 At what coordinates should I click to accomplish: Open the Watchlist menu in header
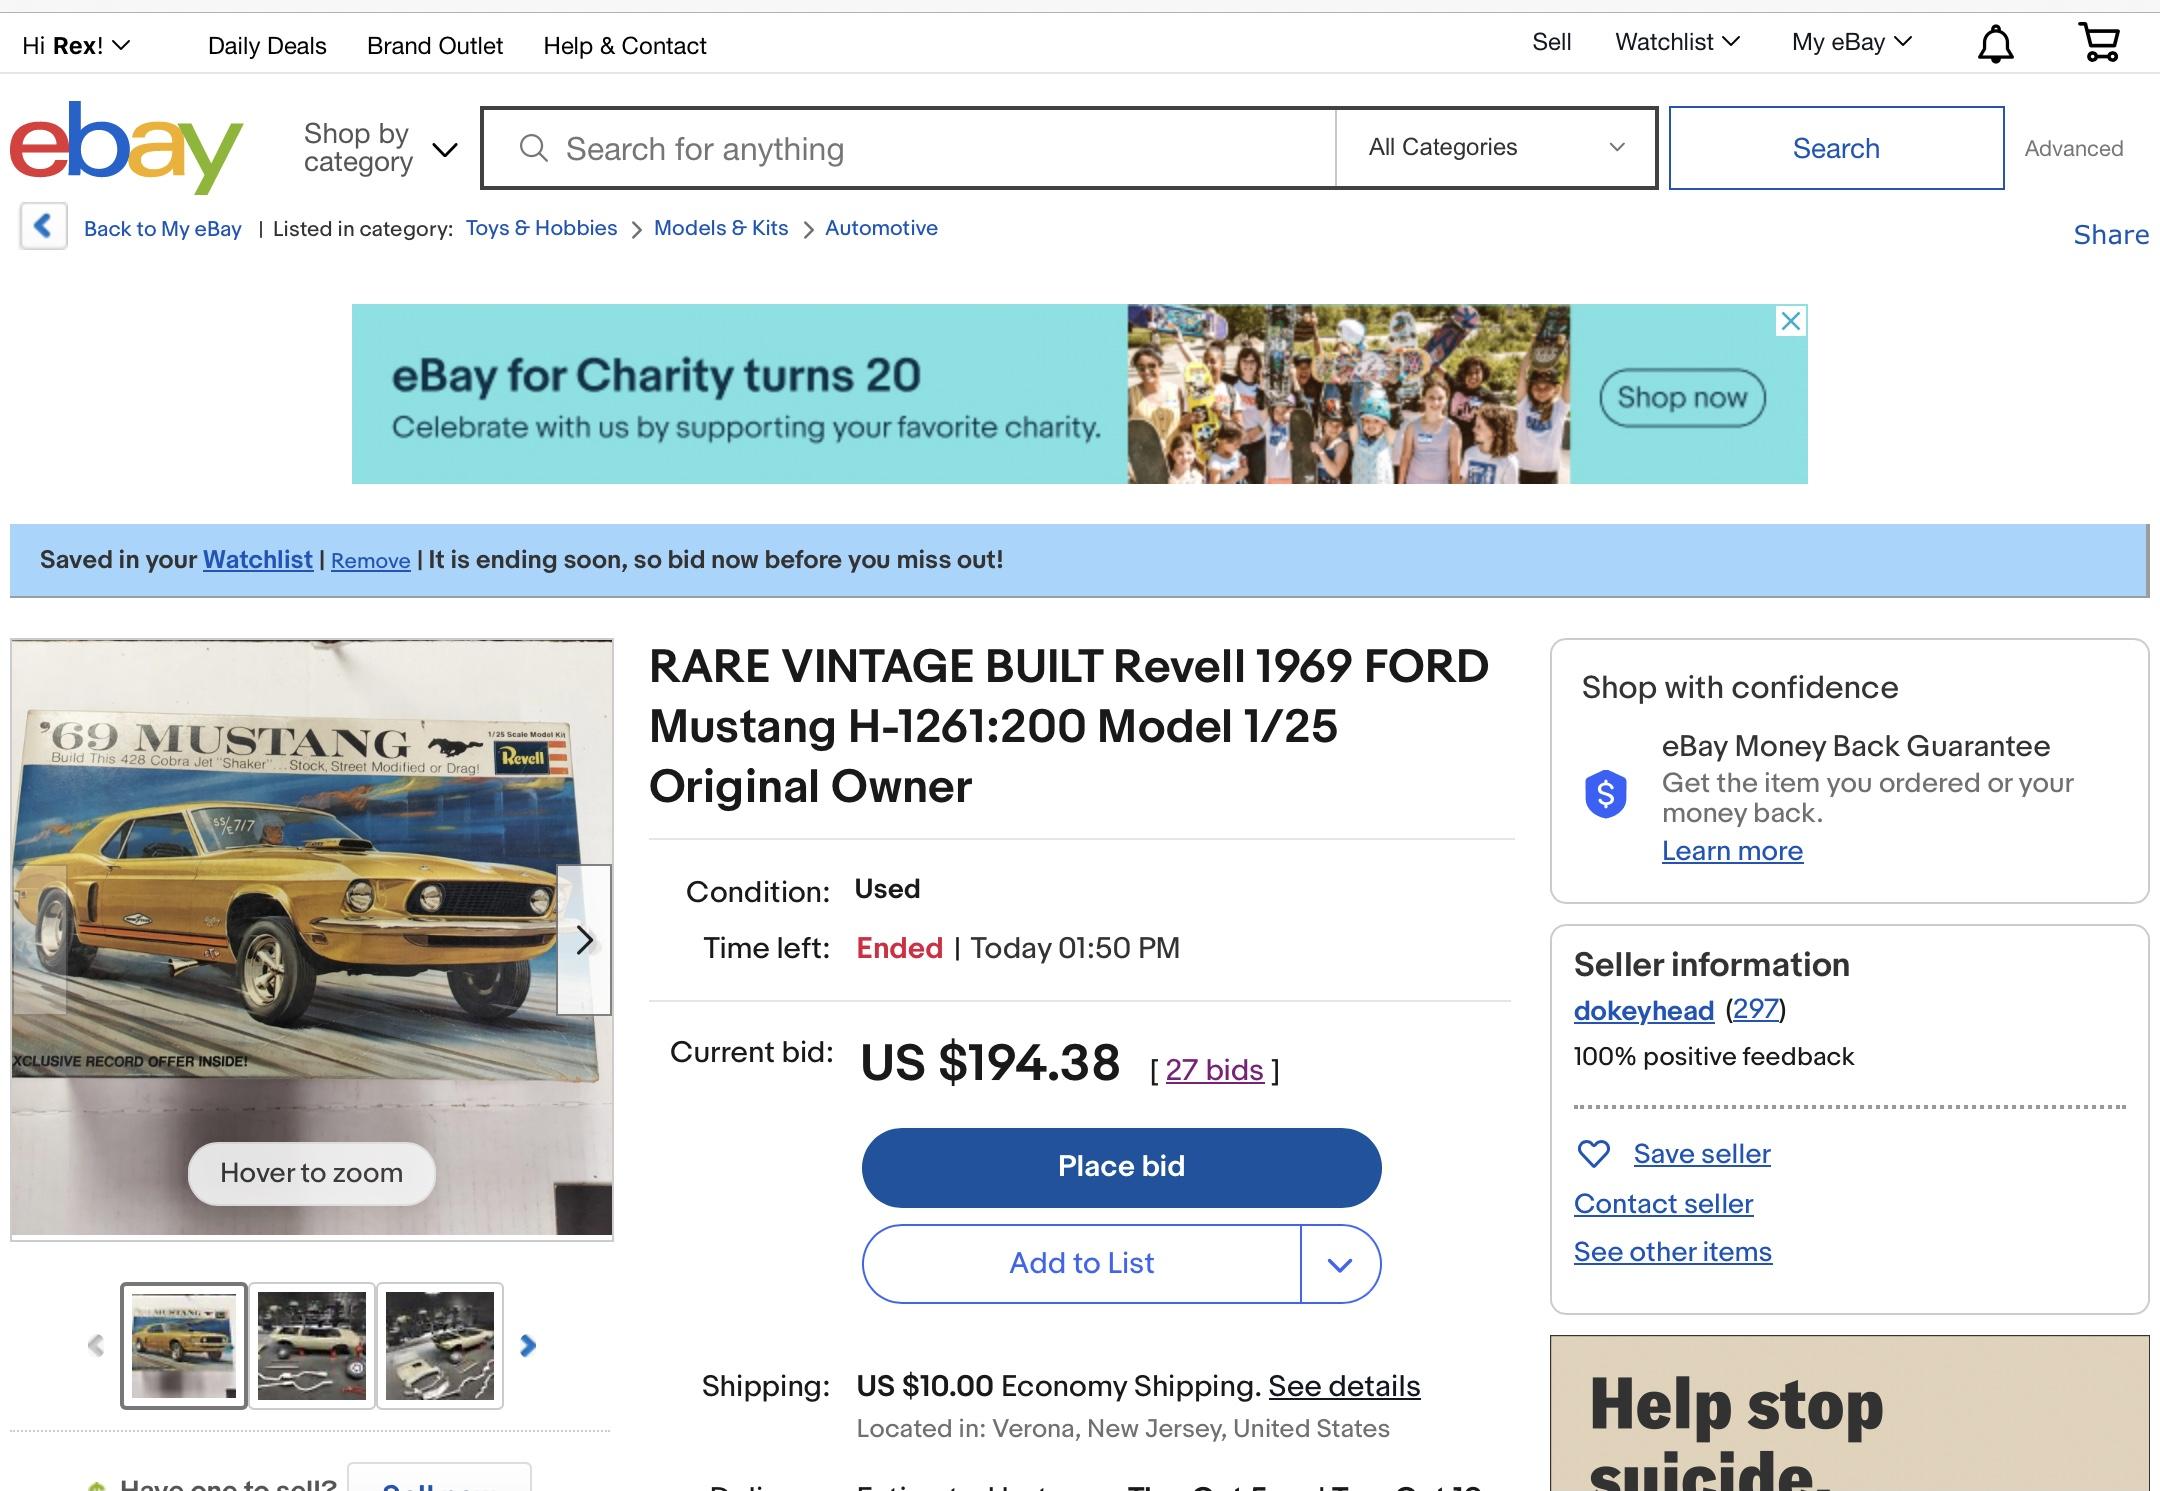coord(1677,42)
